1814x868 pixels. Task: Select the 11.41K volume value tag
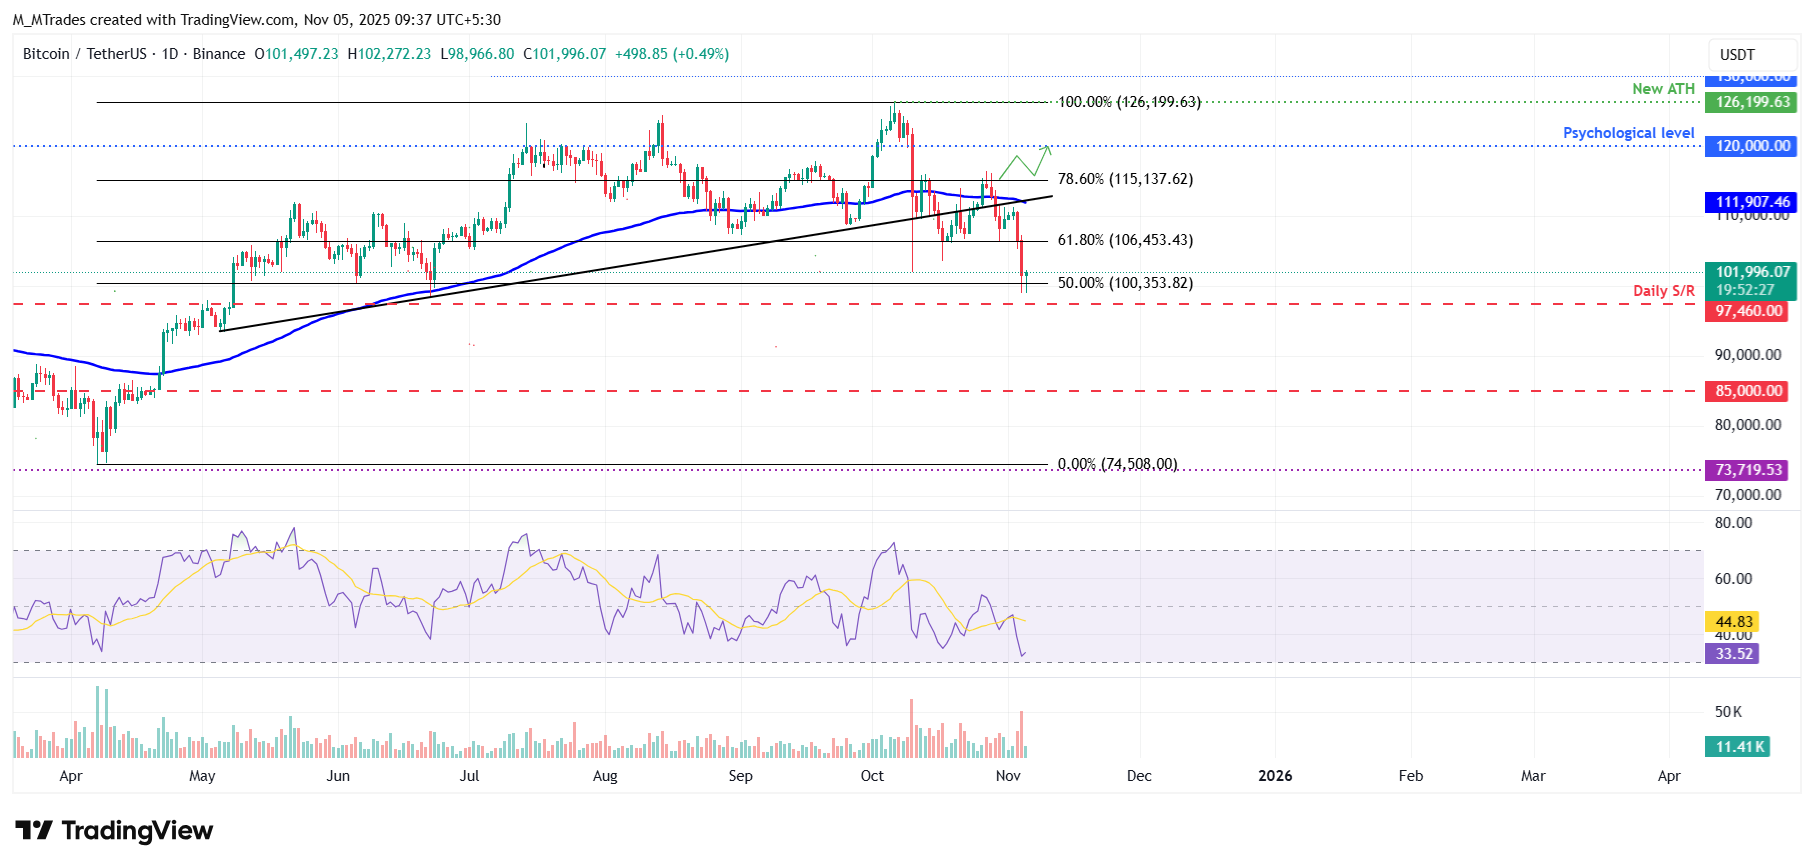point(1739,747)
